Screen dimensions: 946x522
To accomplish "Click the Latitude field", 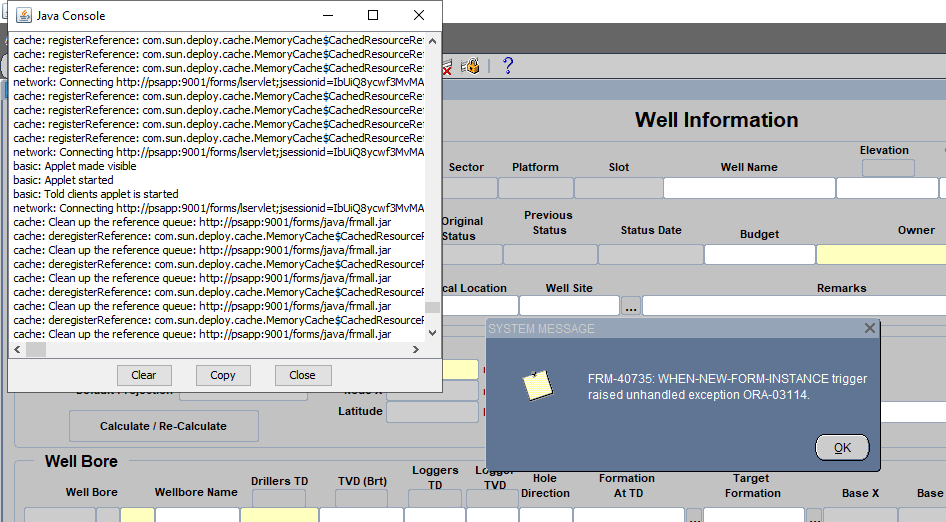I will (x=432, y=412).
